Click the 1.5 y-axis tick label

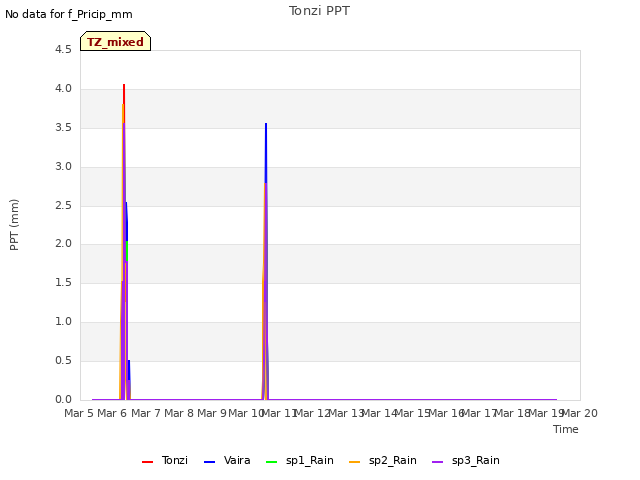(x=63, y=283)
